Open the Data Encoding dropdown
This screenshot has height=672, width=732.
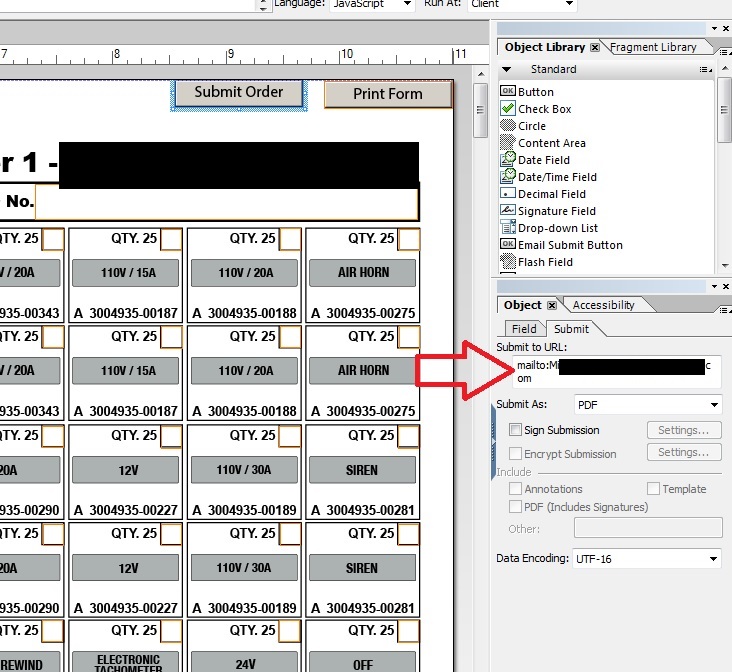coord(713,559)
